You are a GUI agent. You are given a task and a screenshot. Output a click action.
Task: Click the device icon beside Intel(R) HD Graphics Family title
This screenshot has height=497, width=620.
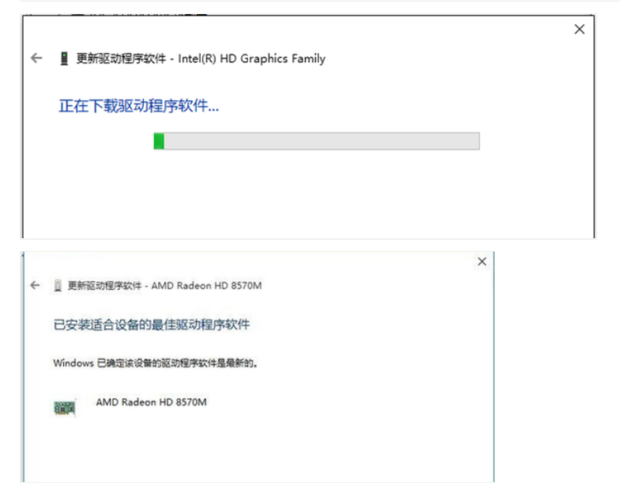click(x=64, y=59)
